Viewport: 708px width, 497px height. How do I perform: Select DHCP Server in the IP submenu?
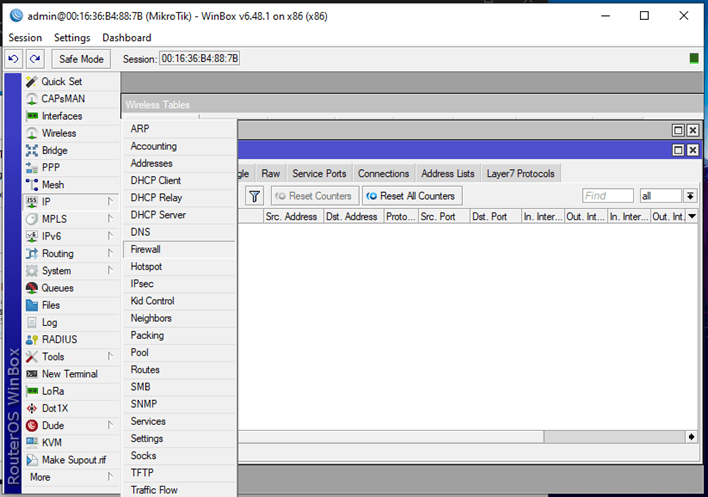179,215
